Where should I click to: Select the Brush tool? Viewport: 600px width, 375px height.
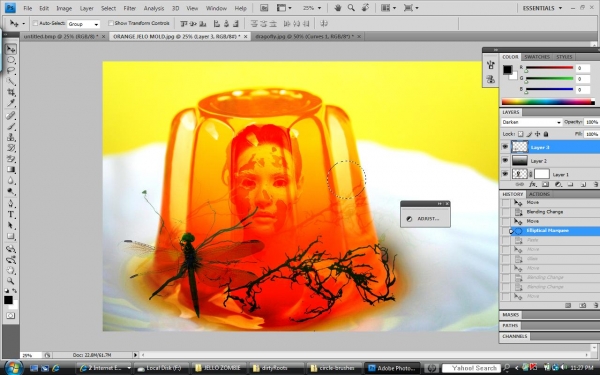point(11,126)
